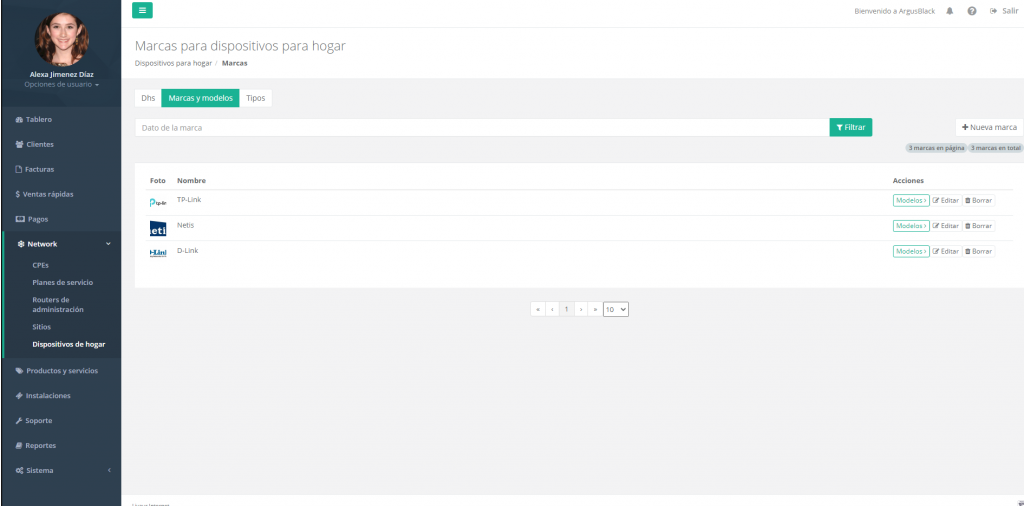This screenshot has height=506, width=1024.
Task: Click Borrar for the D-Link brand
Action: pyautogui.click(x=978, y=251)
